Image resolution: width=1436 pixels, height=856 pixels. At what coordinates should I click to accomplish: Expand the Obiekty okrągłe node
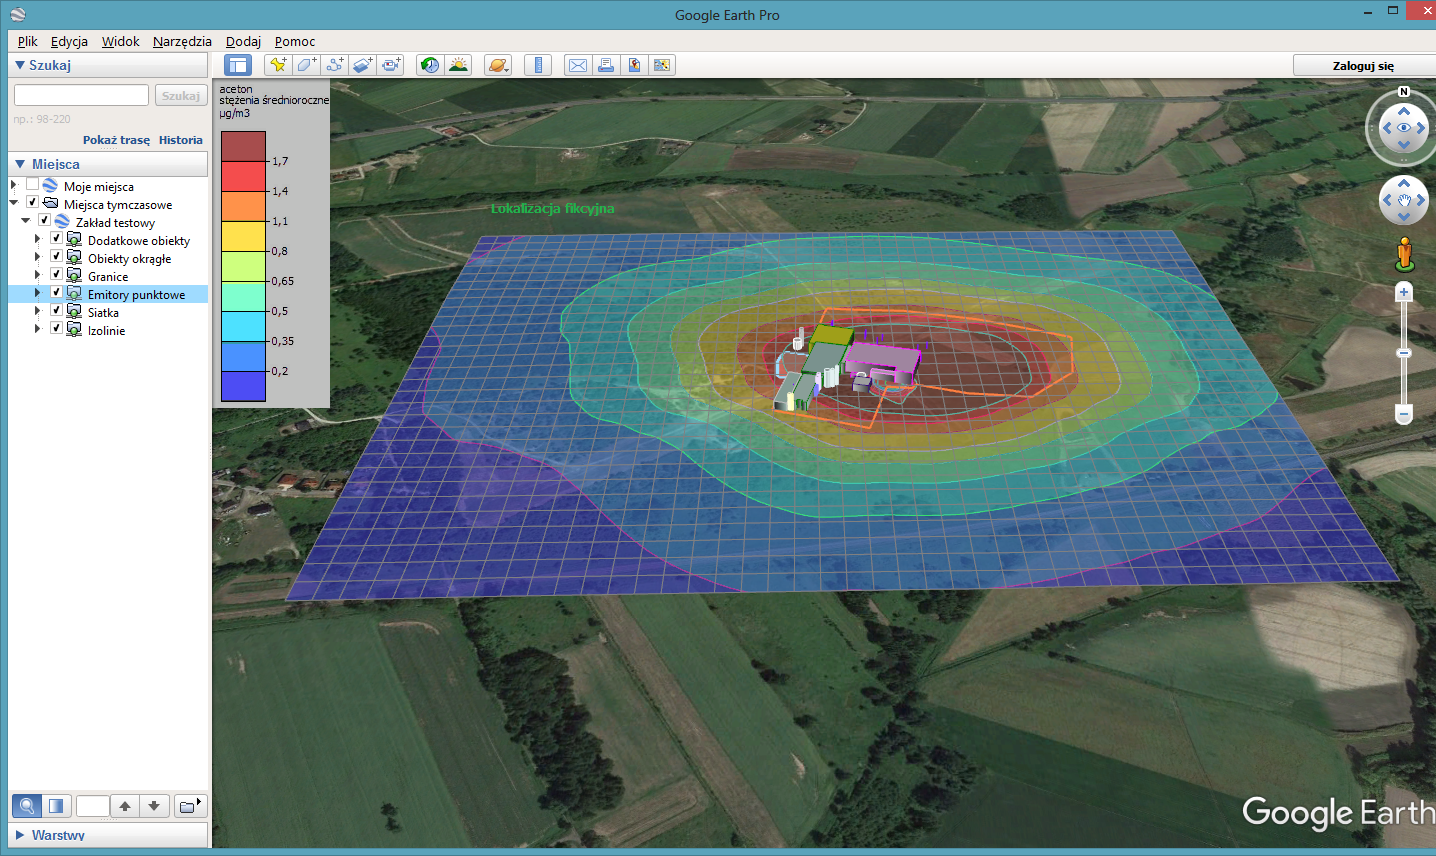[38, 257]
